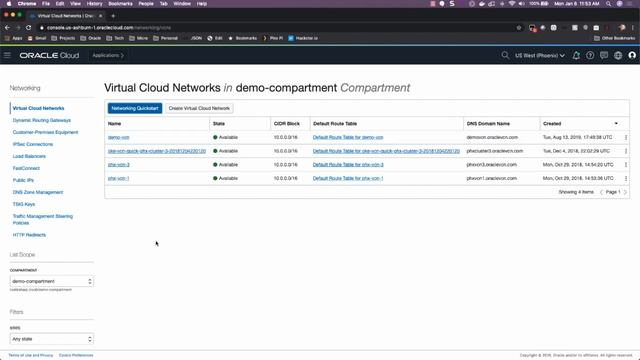Screen dimensions: 640x360
Task: Click the browser address bar
Action: 278,28
